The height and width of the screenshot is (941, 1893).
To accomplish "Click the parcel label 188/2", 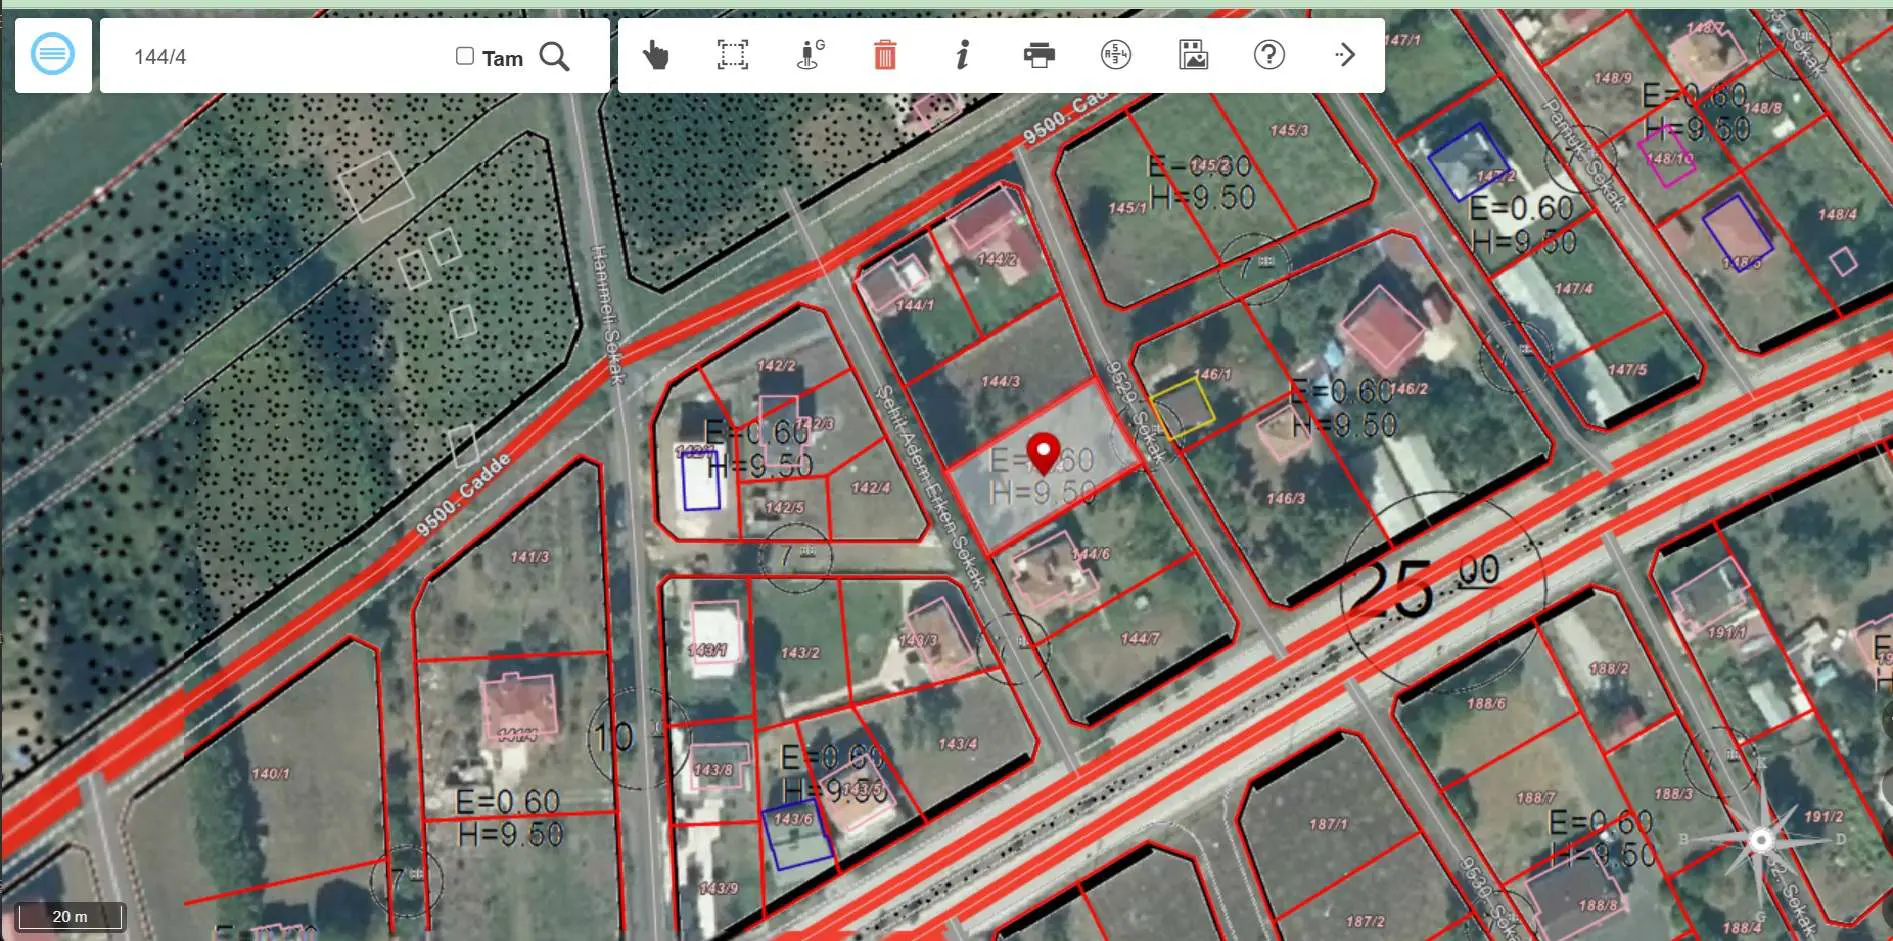I will (1609, 668).
